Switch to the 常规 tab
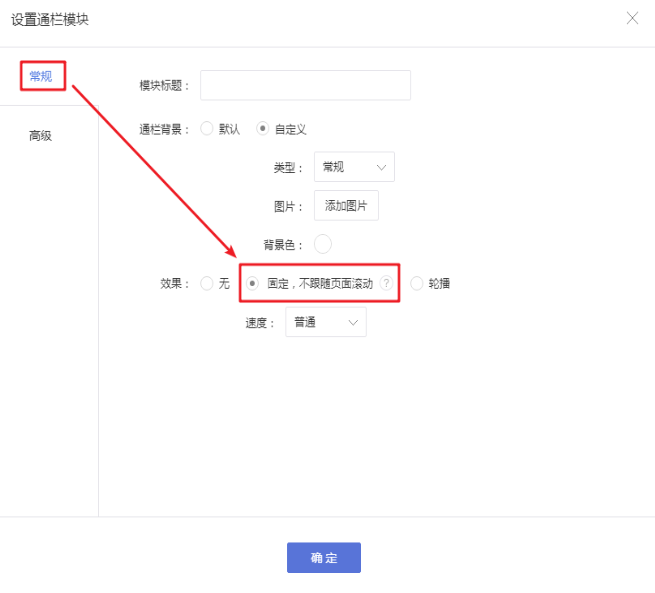 click(x=41, y=76)
